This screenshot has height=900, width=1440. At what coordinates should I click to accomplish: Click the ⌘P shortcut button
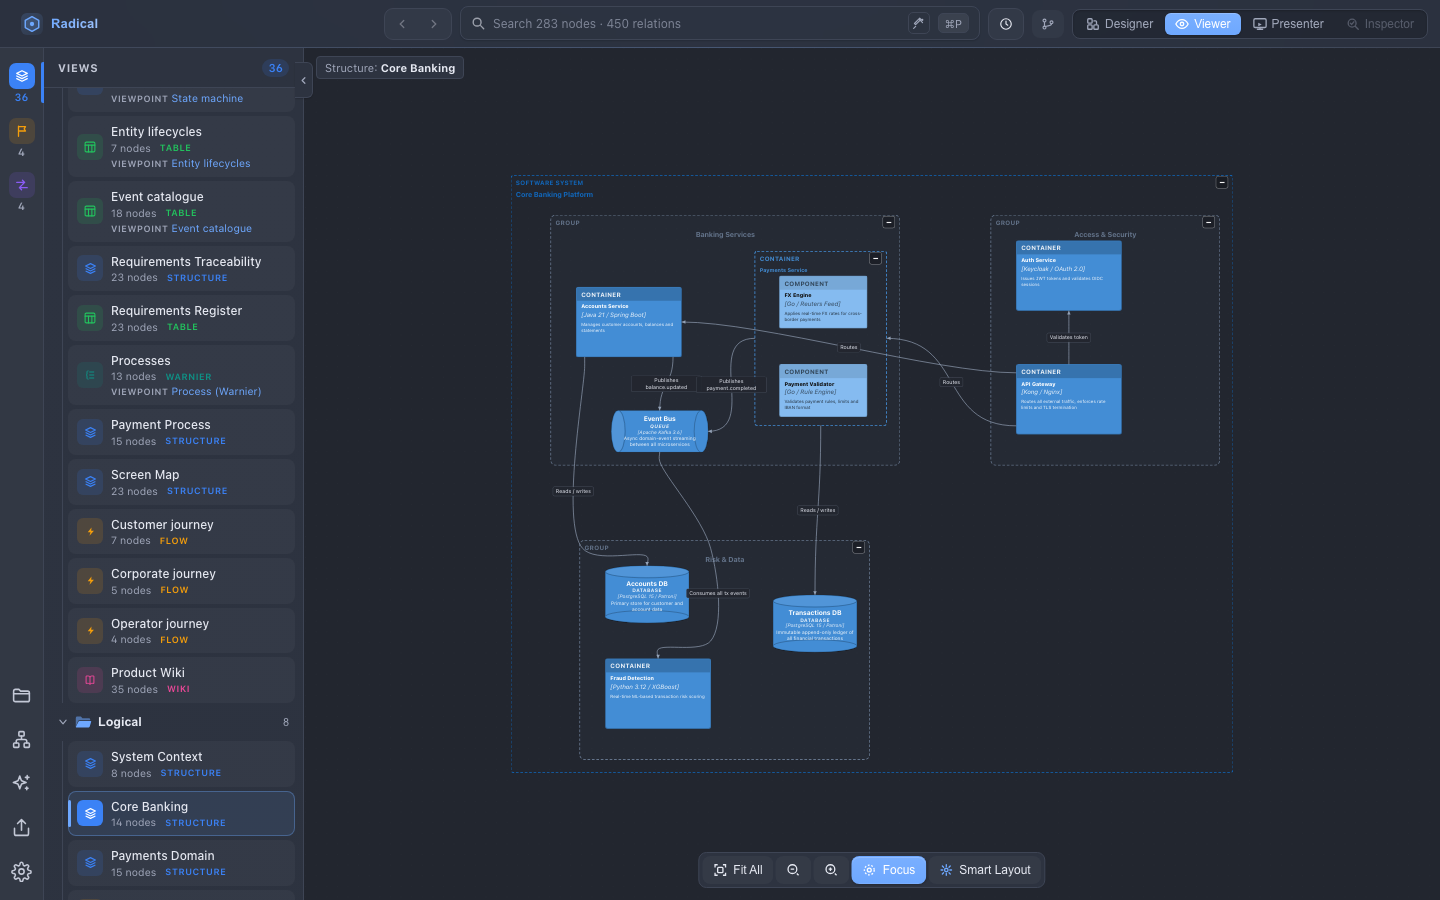(x=953, y=23)
